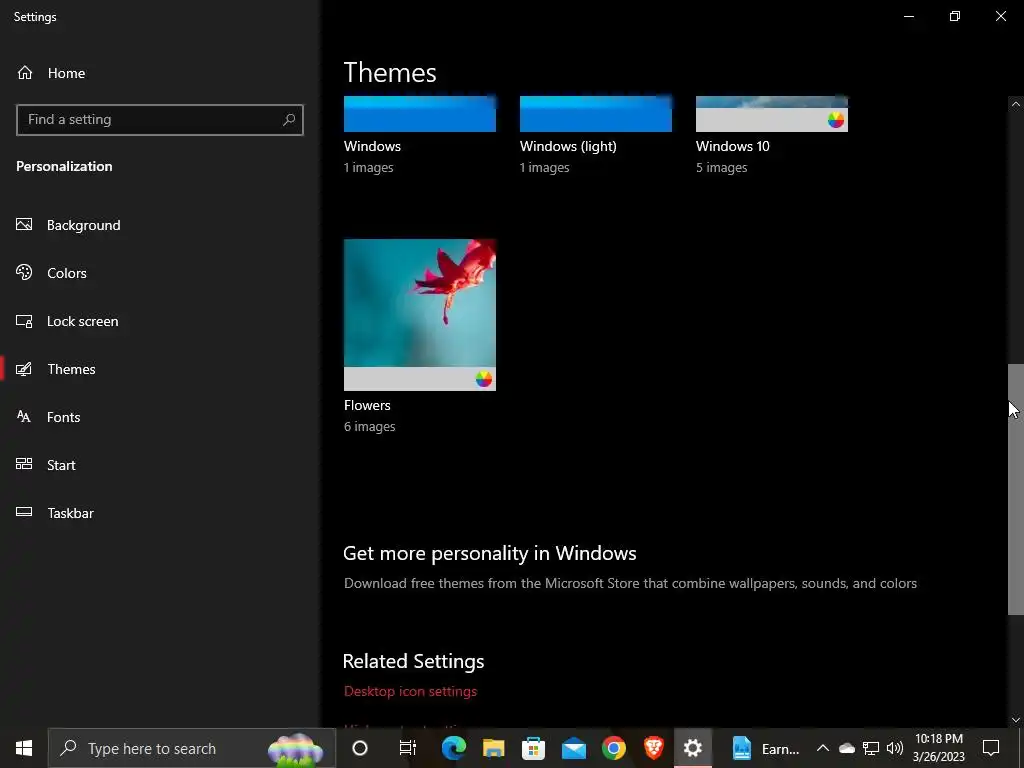Screen dimensions: 1024x768
Task: Open Microsoft Store from taskbar
Action: point(534,748)
